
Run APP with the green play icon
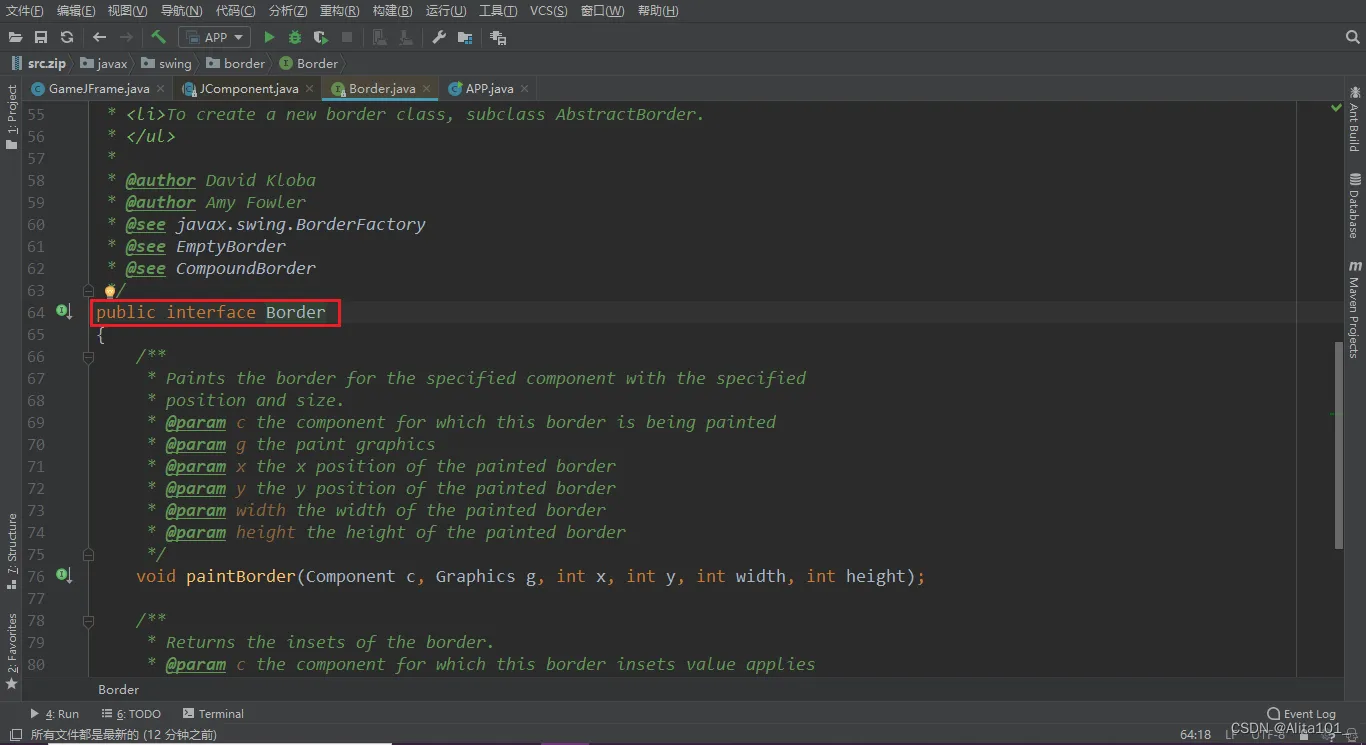coord(269,37)
